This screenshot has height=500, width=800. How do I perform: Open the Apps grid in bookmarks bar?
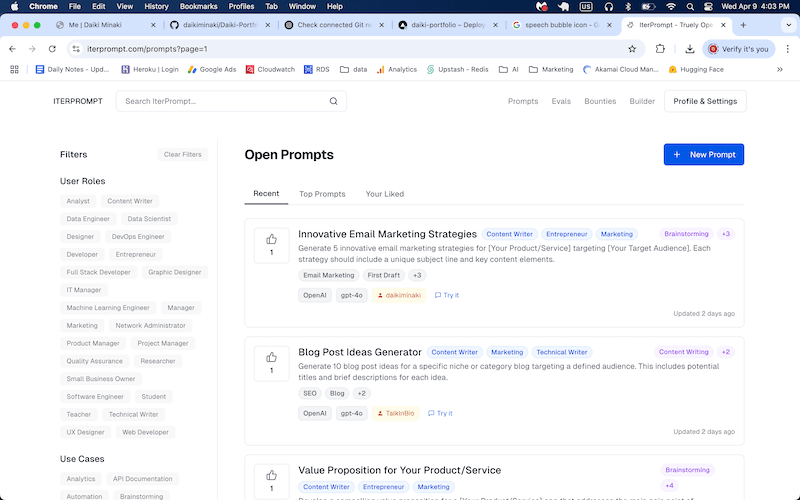(x=14, y=69)
